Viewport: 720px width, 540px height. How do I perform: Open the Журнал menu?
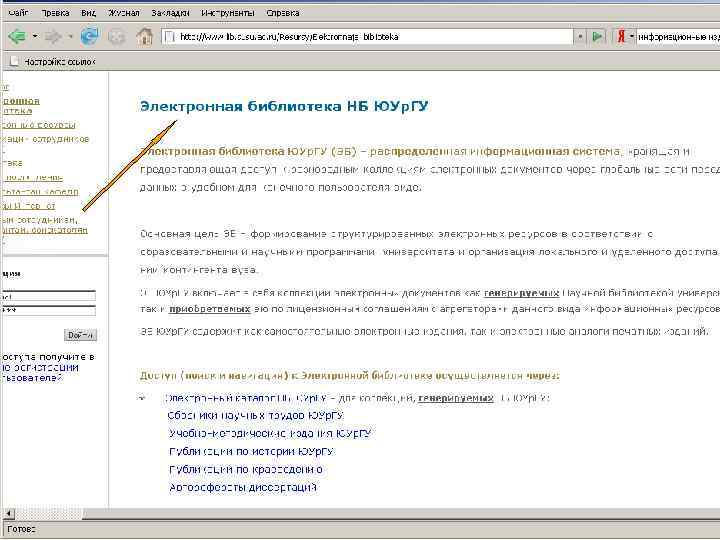click(124, 13)
